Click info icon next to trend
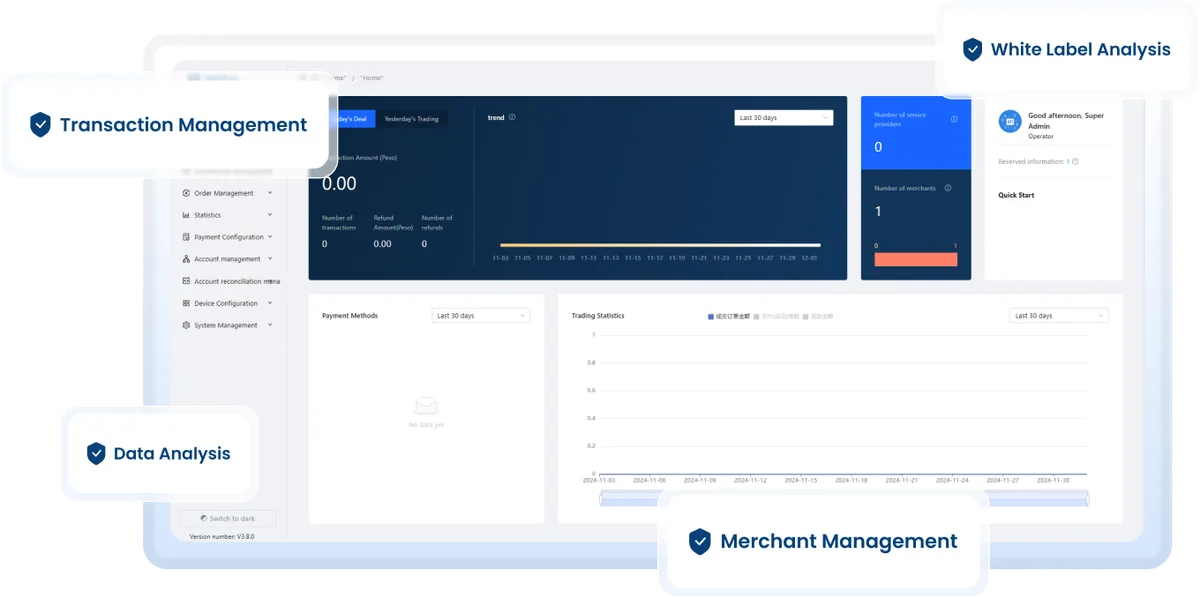This screenshot has height=598, width=1200. coord(512,117)
